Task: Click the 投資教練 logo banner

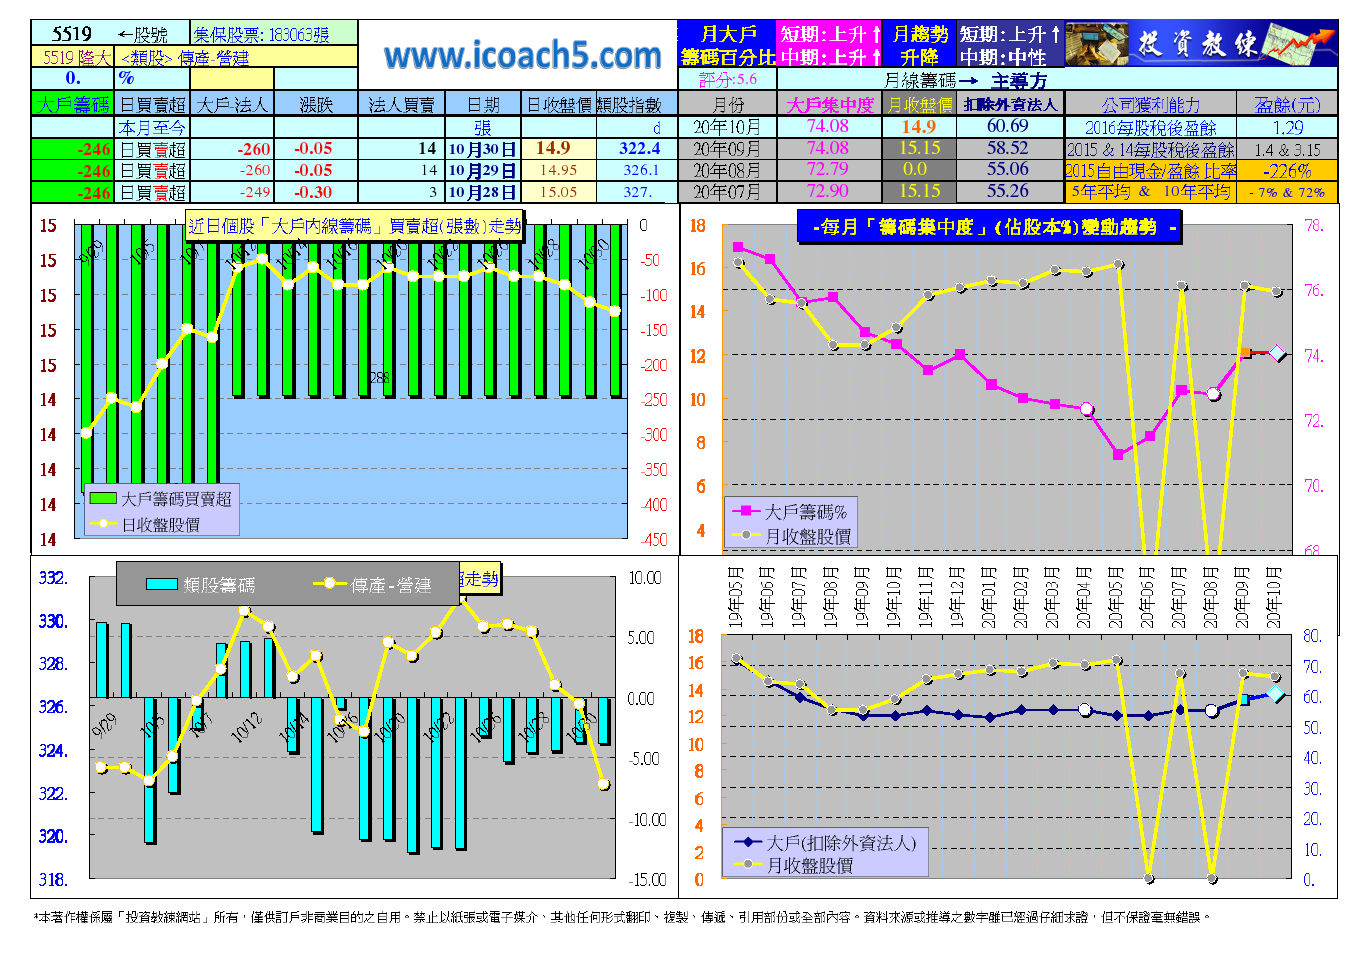Action: 1200,44
